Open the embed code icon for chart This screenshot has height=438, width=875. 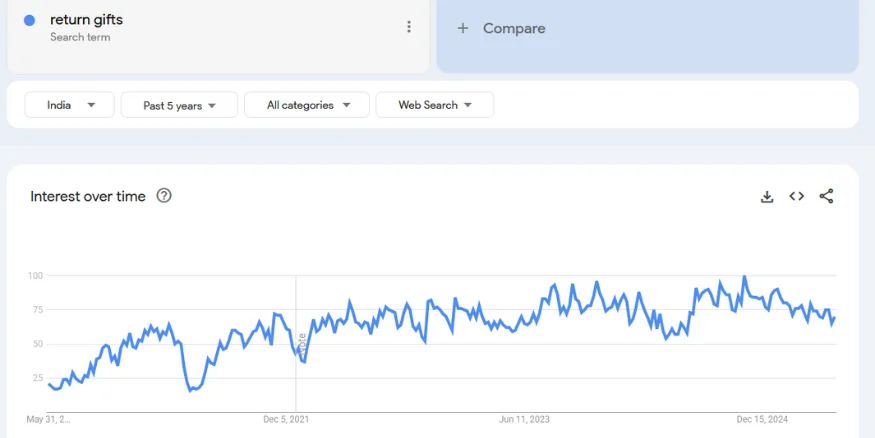[797, 197]
